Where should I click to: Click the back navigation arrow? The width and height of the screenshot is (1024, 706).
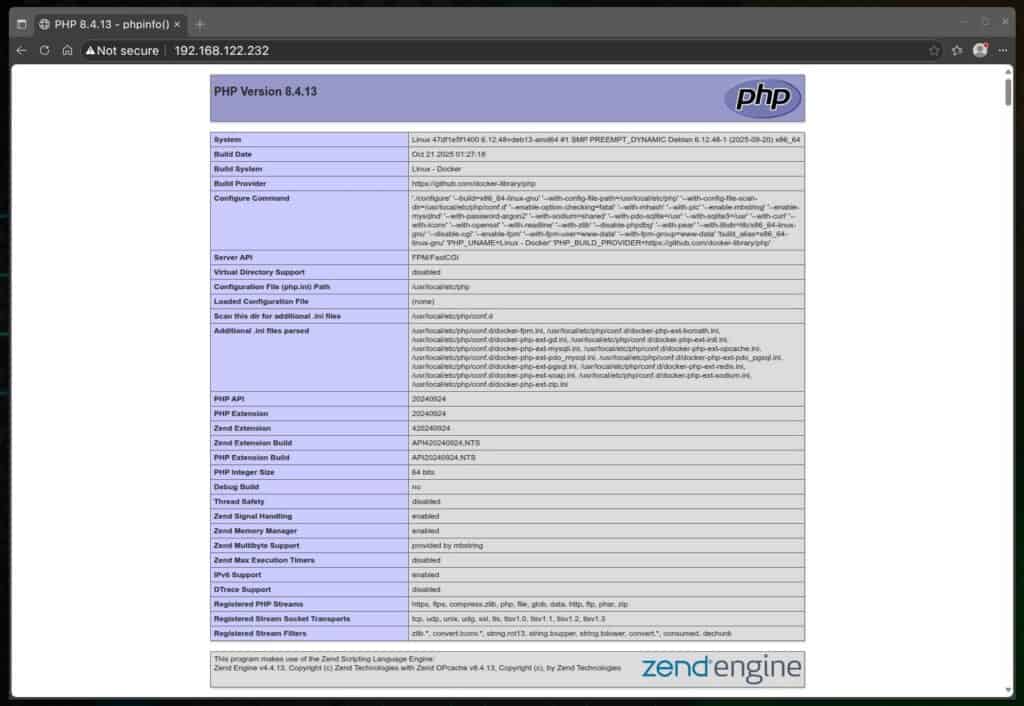tap(20, 50)
